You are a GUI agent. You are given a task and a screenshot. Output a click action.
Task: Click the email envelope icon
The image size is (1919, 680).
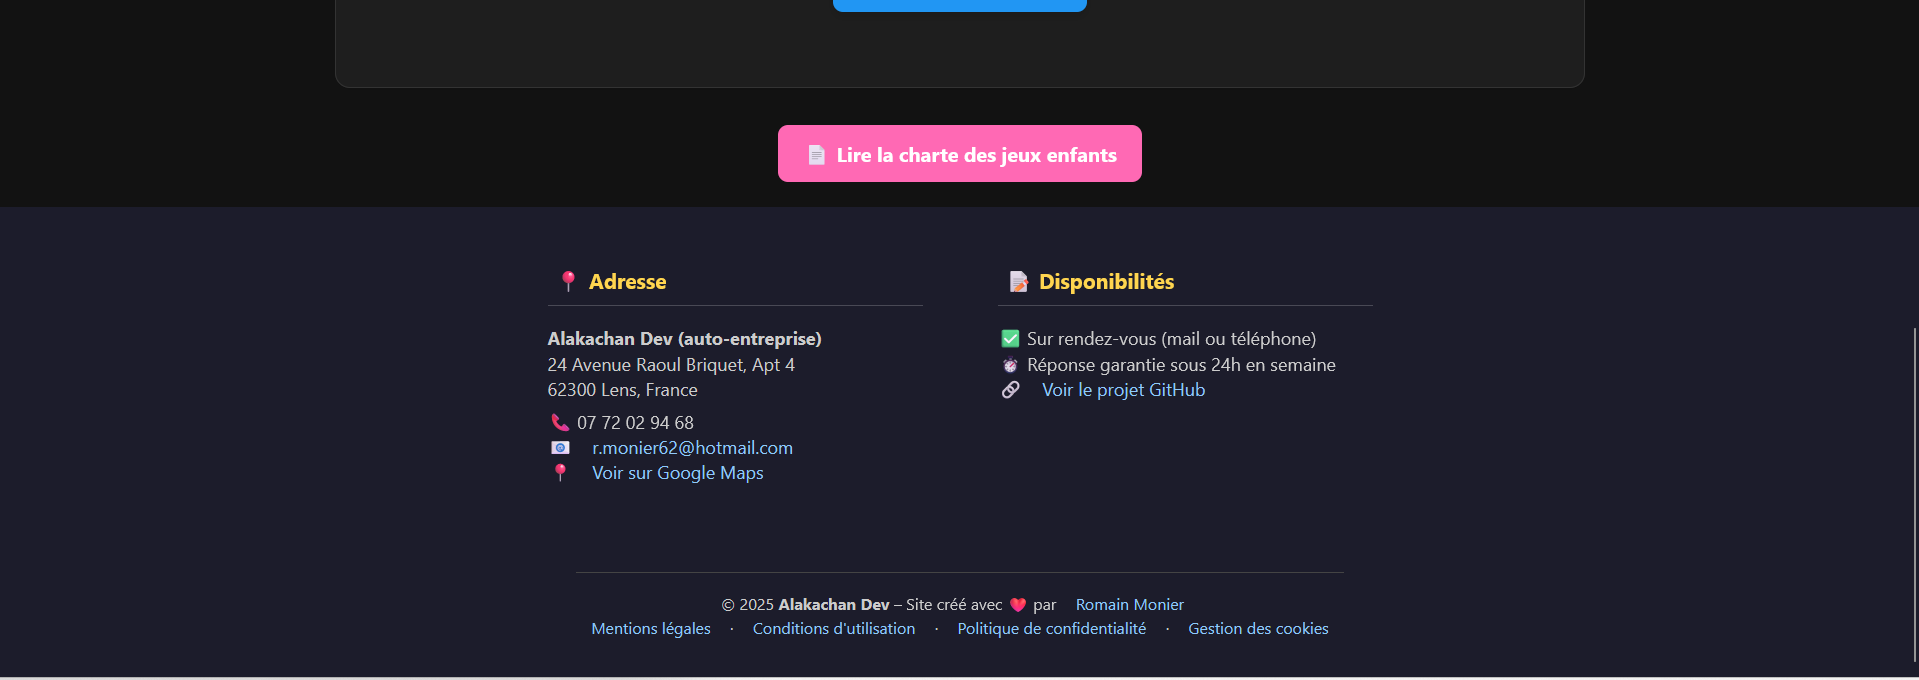coord(560,448)
